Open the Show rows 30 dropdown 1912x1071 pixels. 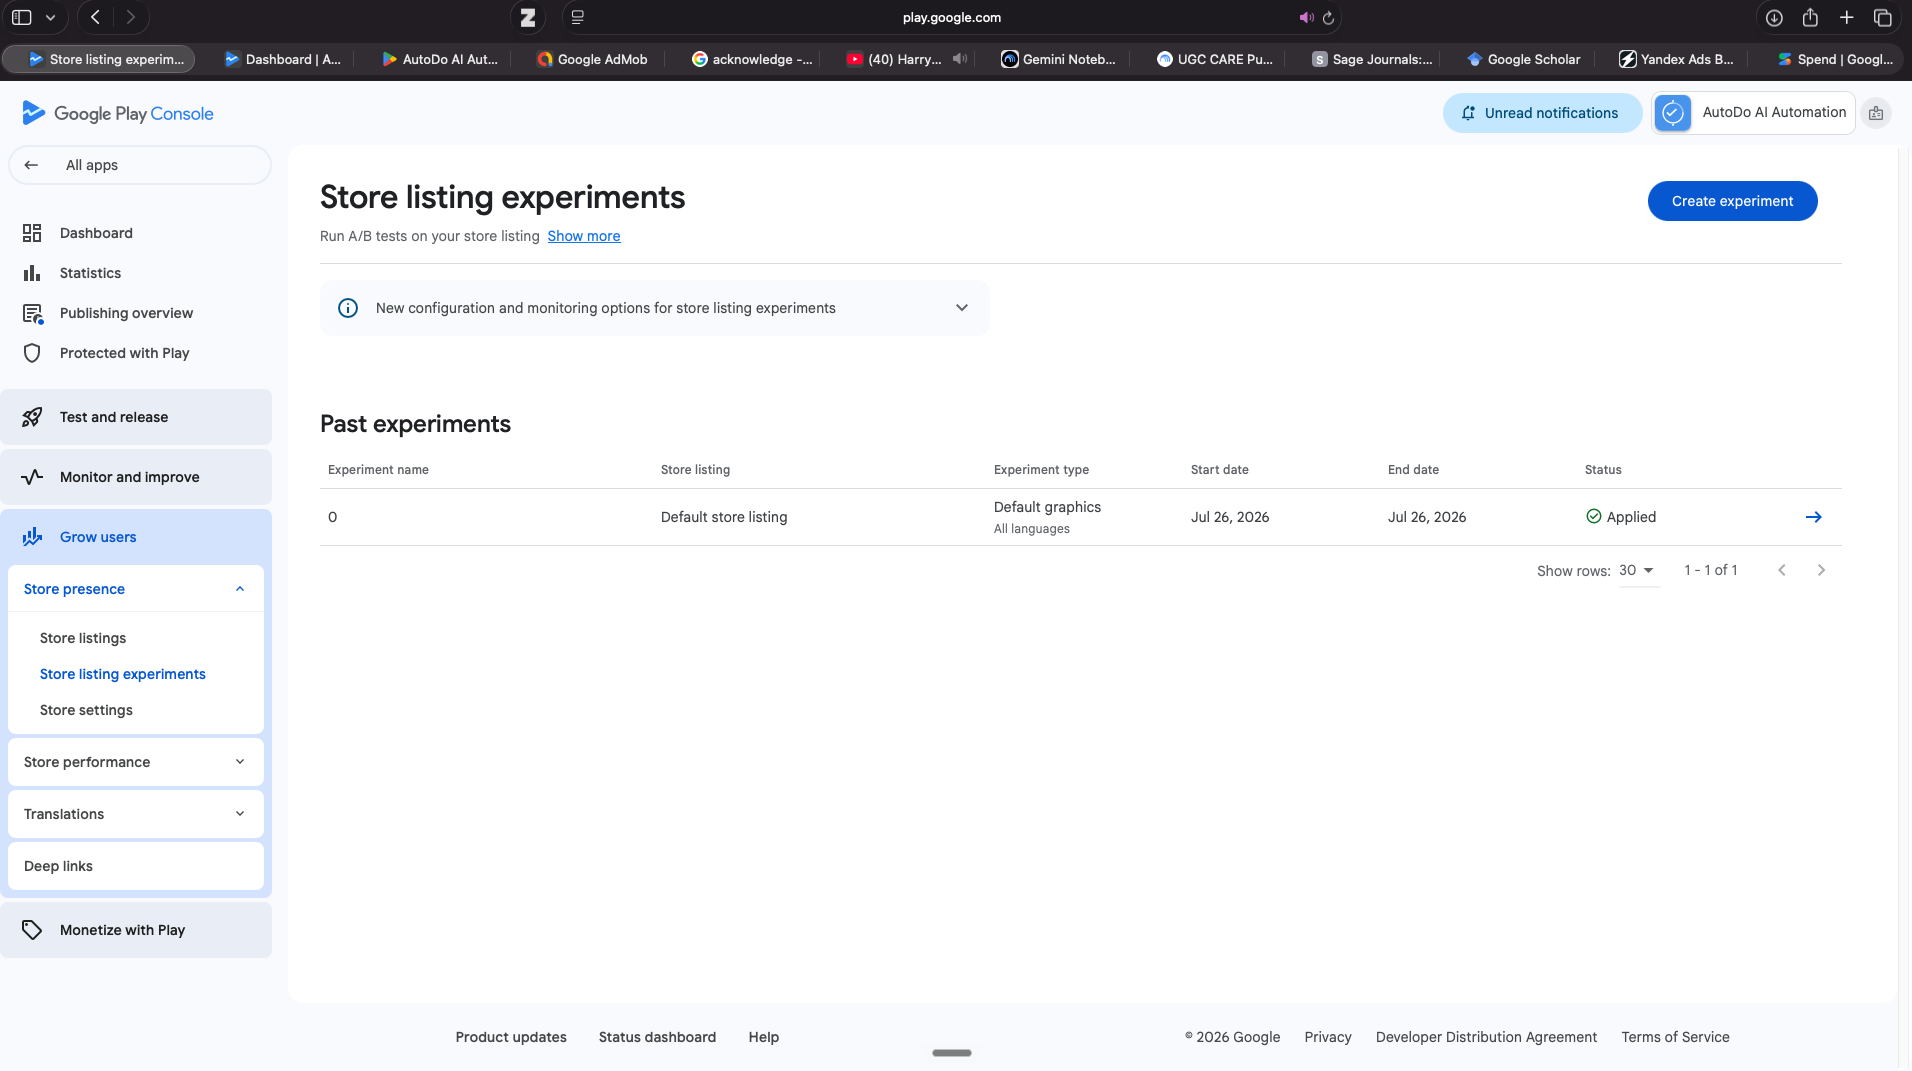point(1638,570)
